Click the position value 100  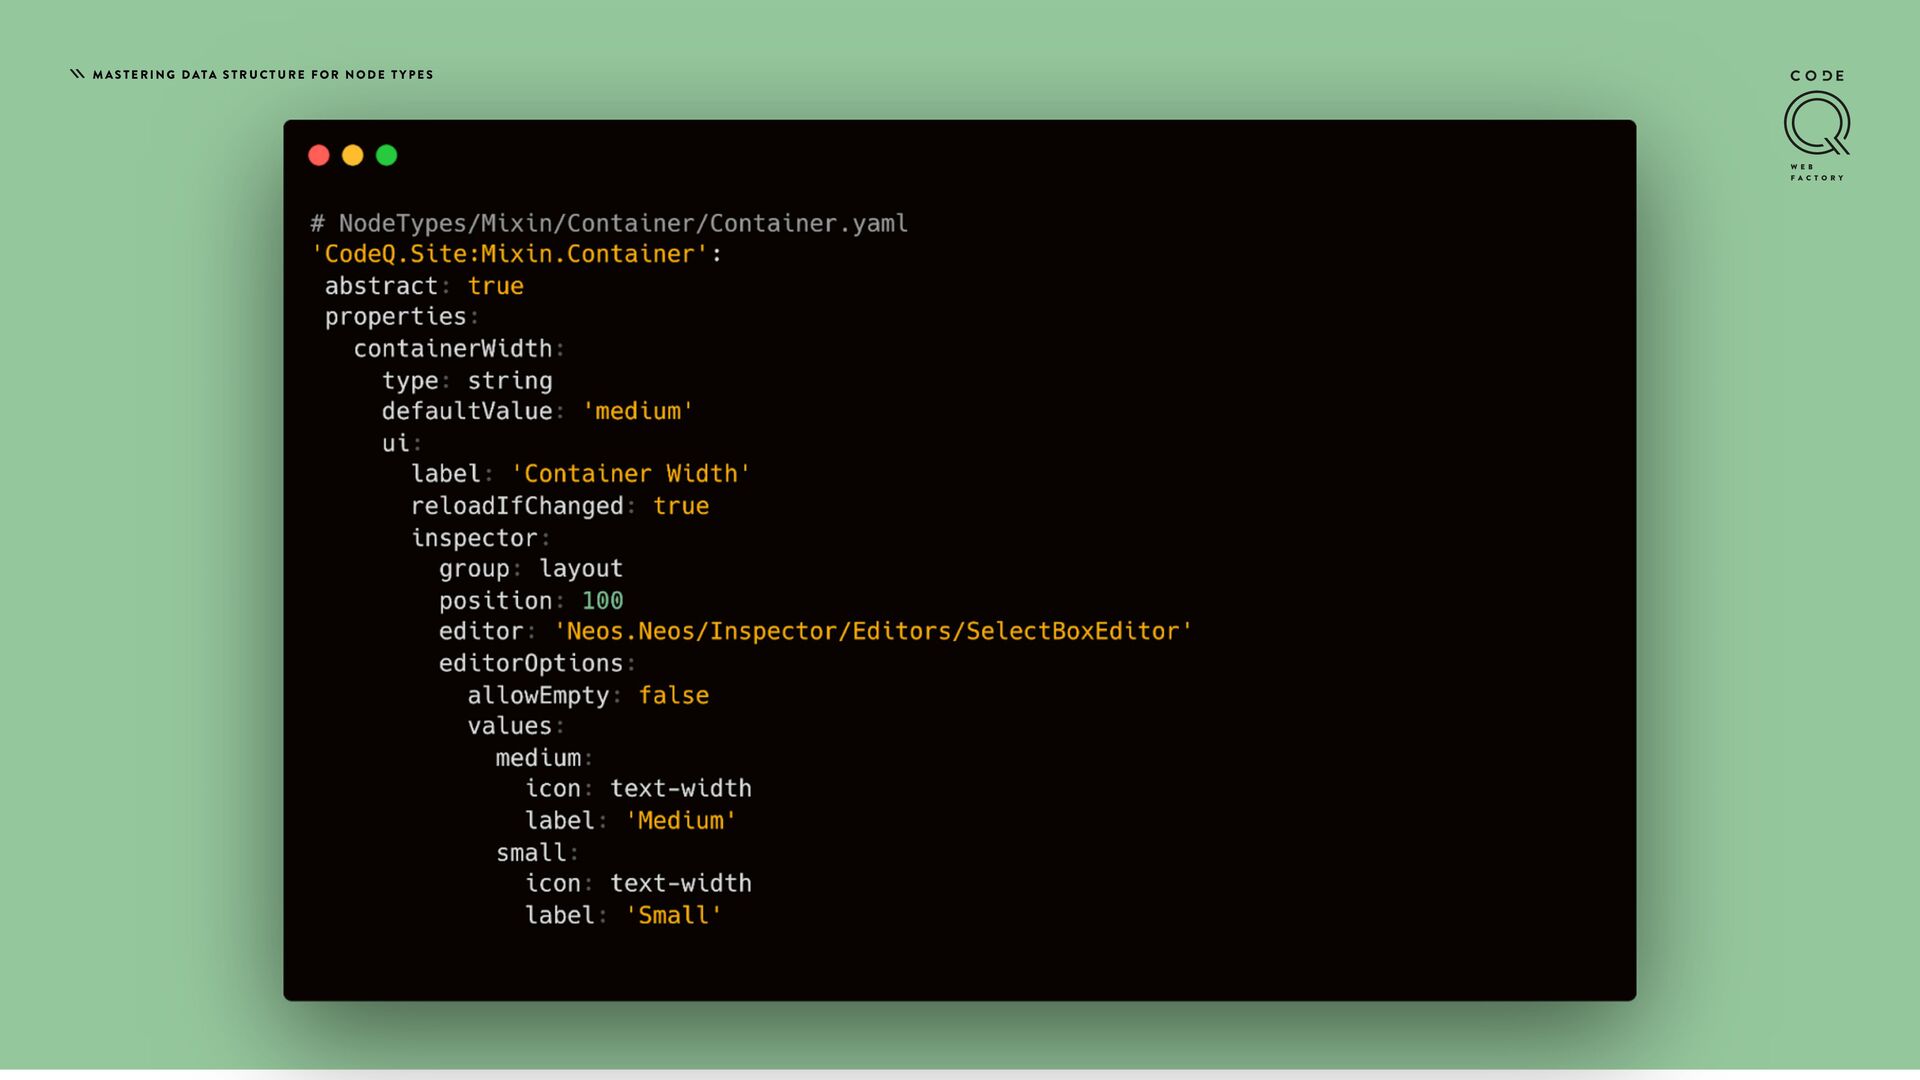point(602,601)
